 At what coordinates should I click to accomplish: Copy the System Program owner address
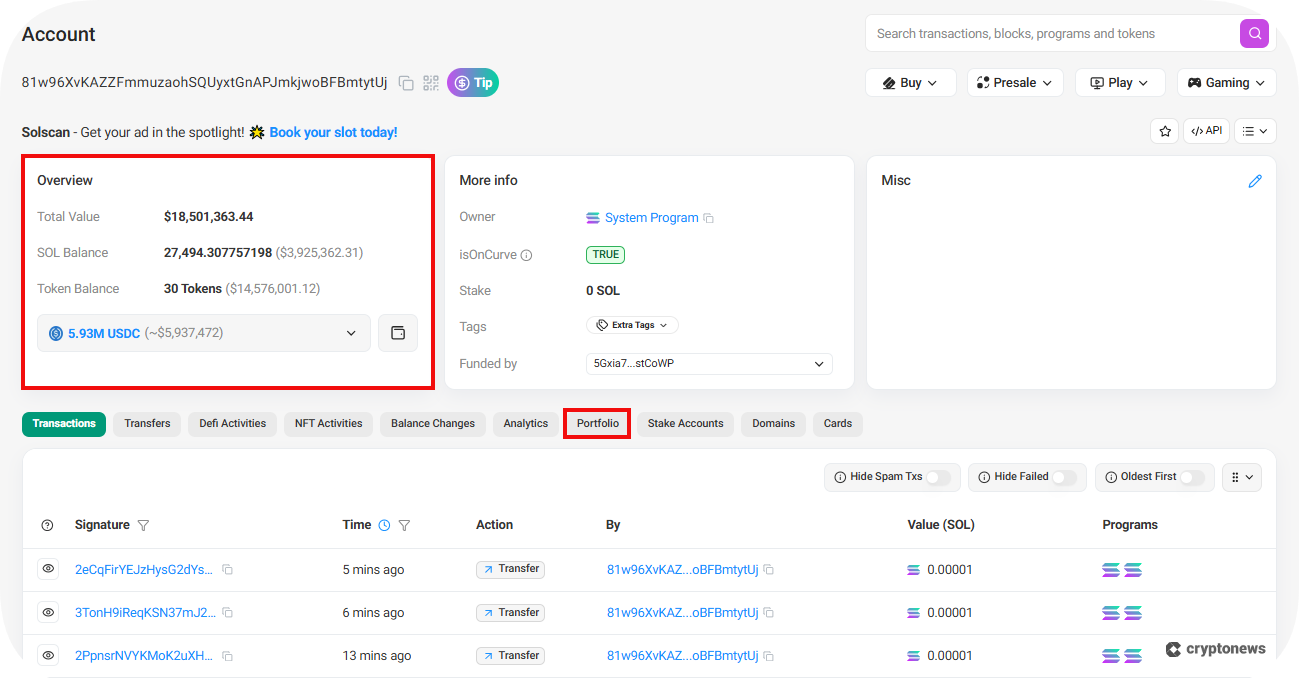[x=709, y=217]
